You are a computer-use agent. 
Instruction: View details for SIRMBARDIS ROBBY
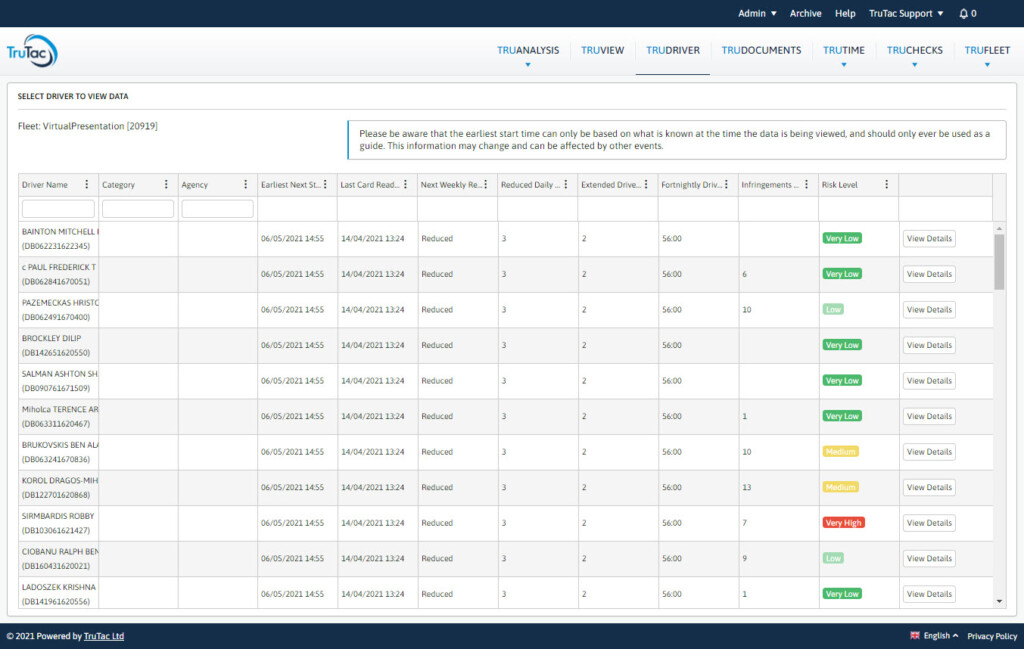(929, 523)
